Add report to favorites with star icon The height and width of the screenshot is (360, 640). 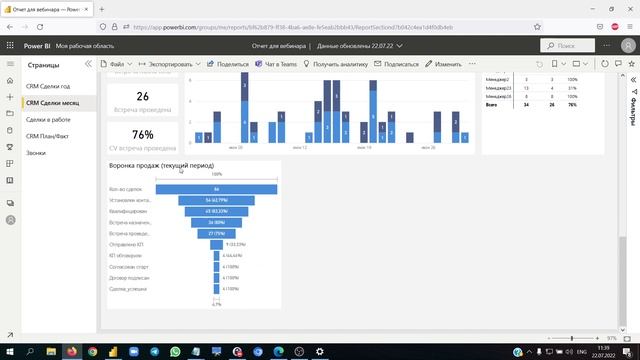click(631, 64)
